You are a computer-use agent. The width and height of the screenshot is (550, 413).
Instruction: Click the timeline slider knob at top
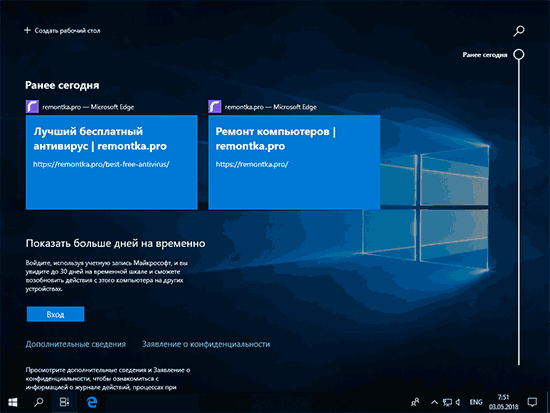coord(519,54)
